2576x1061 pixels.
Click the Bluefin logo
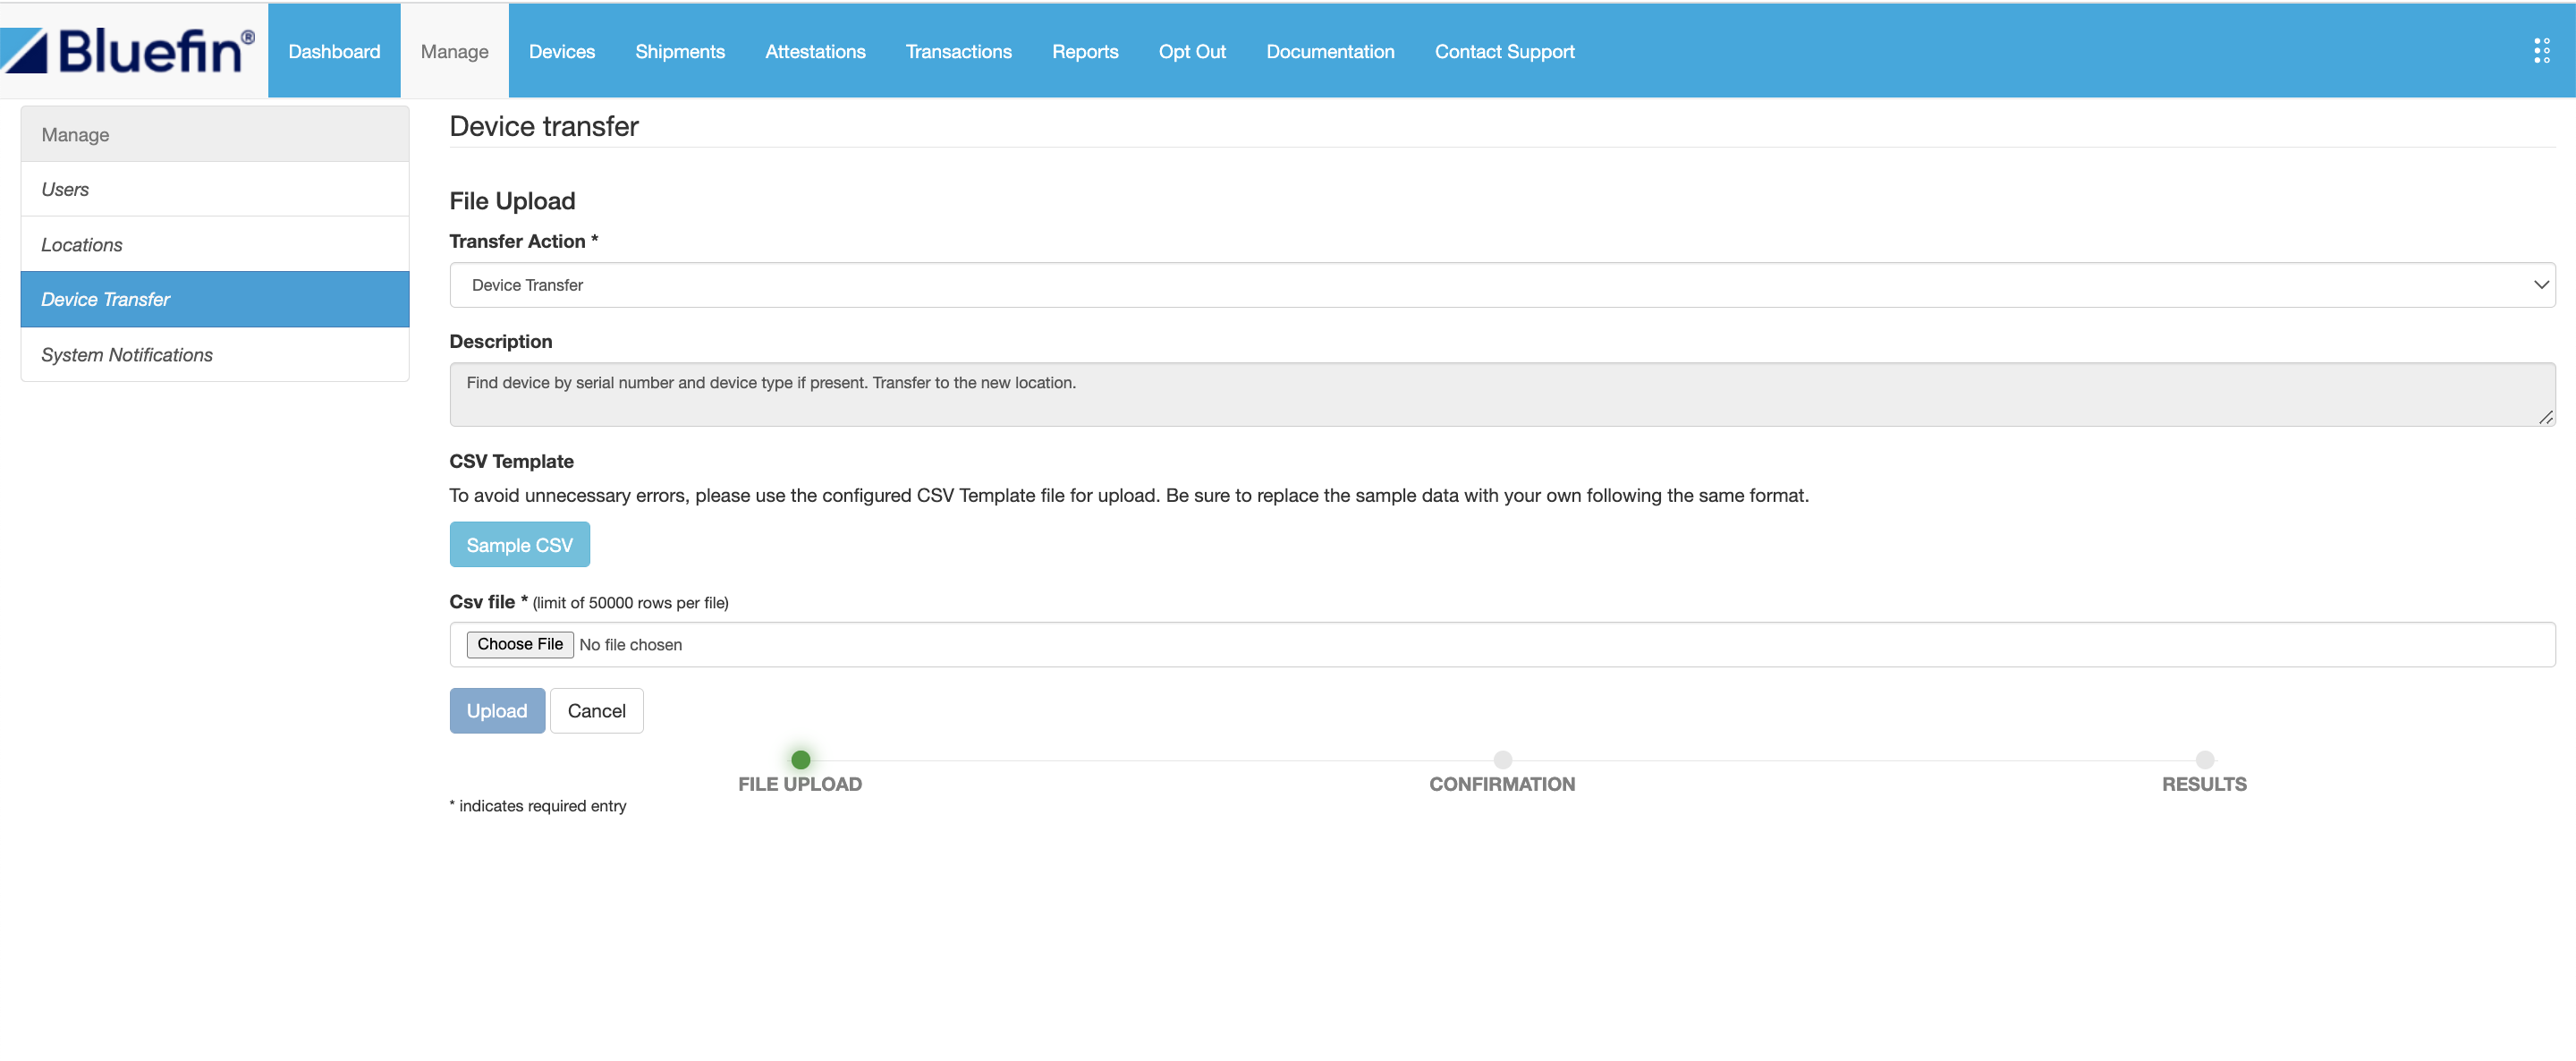tap(128, 50)
